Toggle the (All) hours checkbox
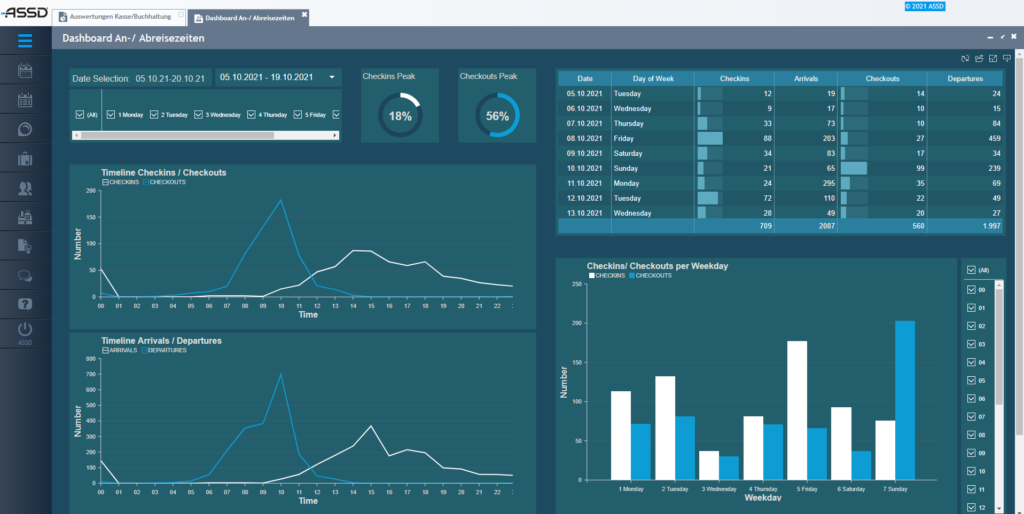Image resolution: width=1024 pixels, height=514 pixels. tap(971, 269)
